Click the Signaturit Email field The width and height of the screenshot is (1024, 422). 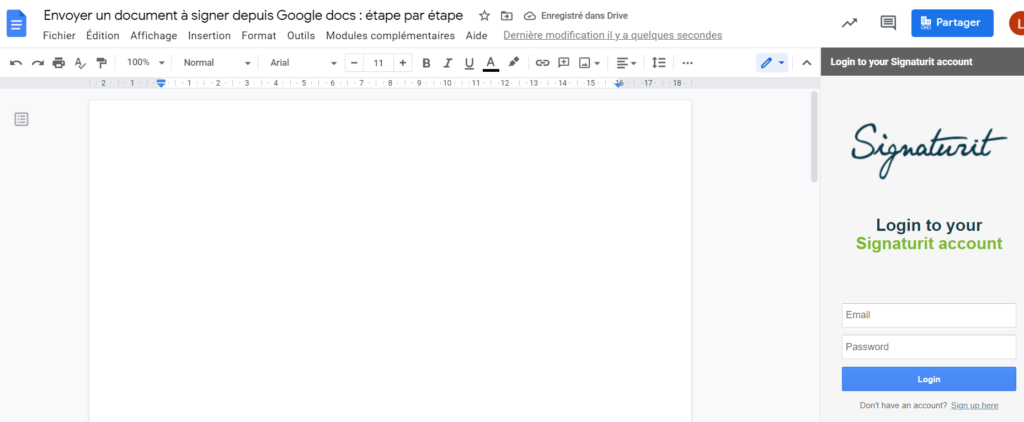[x=929, y=315]
